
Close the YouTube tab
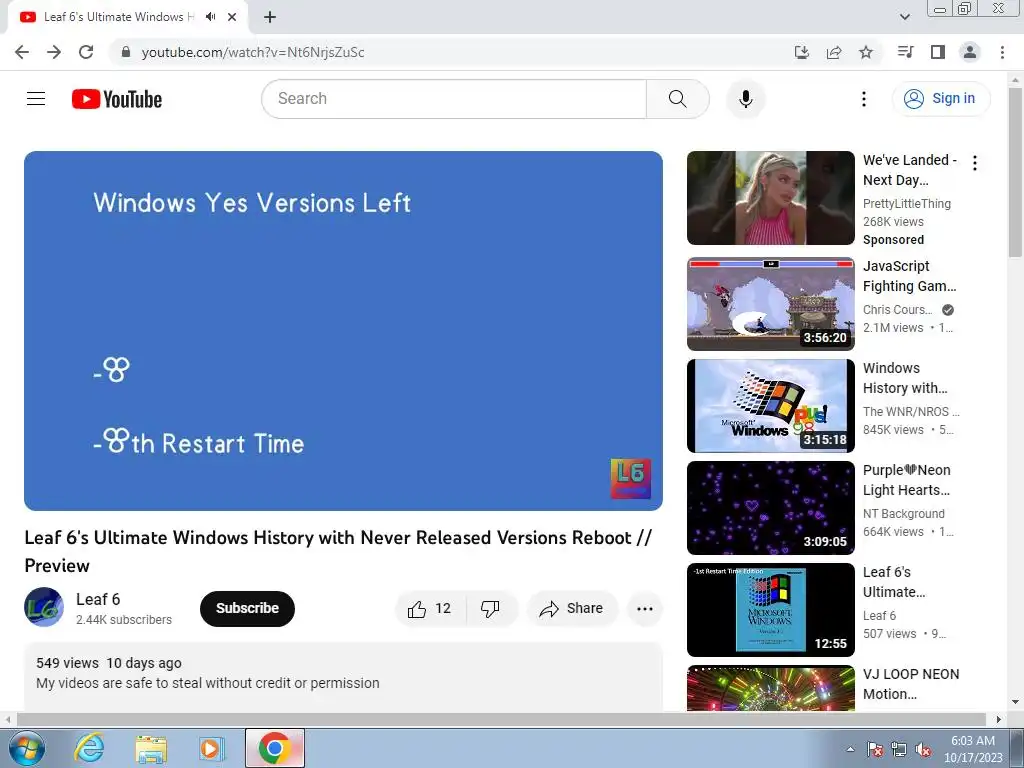(232, 17)
